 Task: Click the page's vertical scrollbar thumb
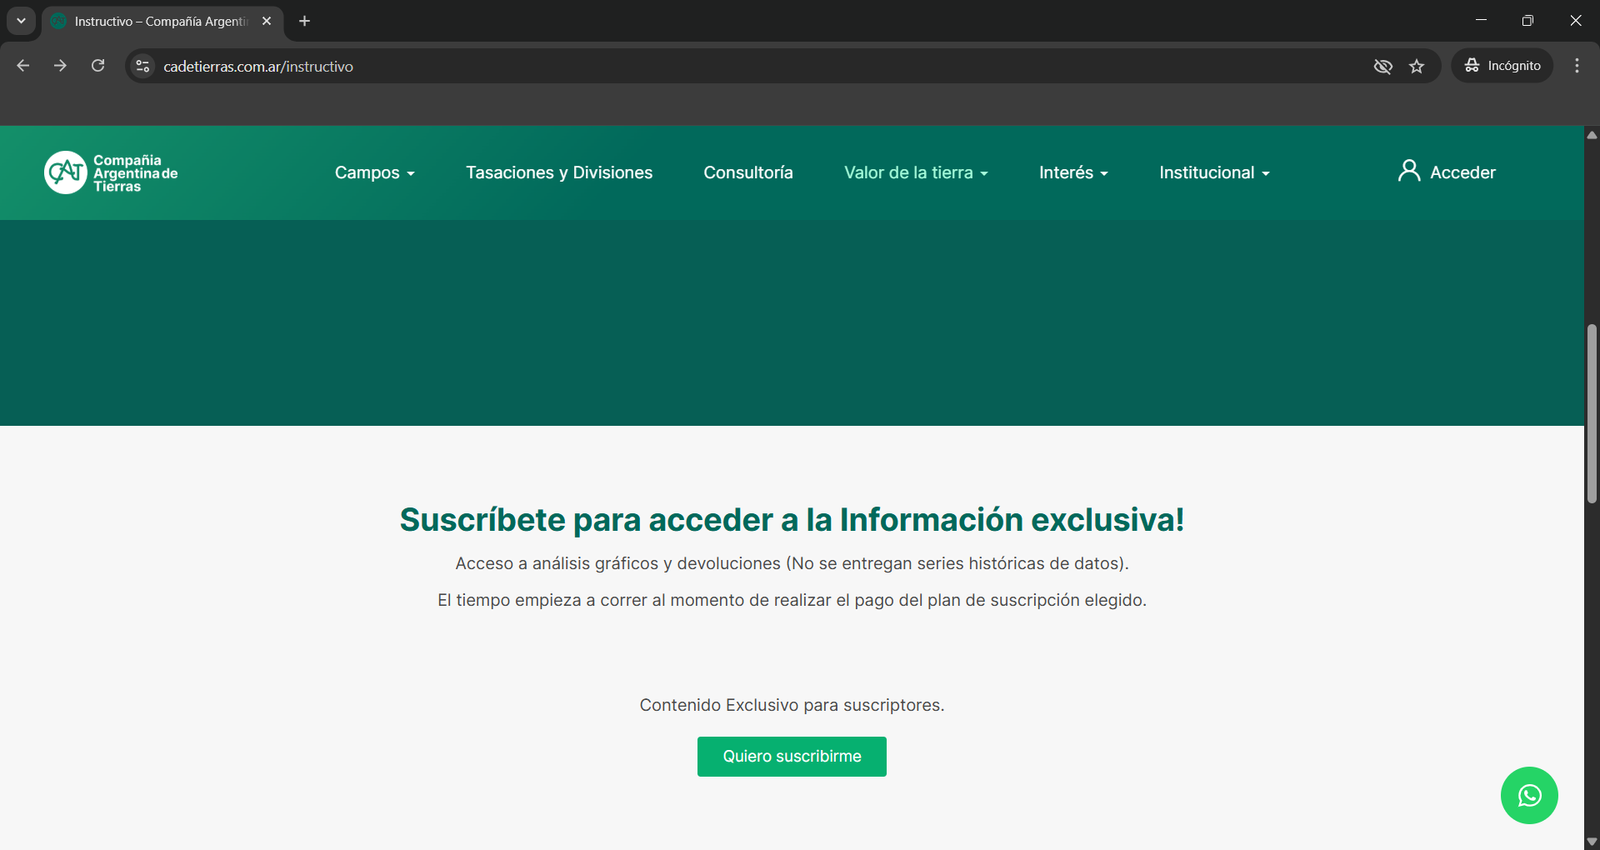[1591, 413]
